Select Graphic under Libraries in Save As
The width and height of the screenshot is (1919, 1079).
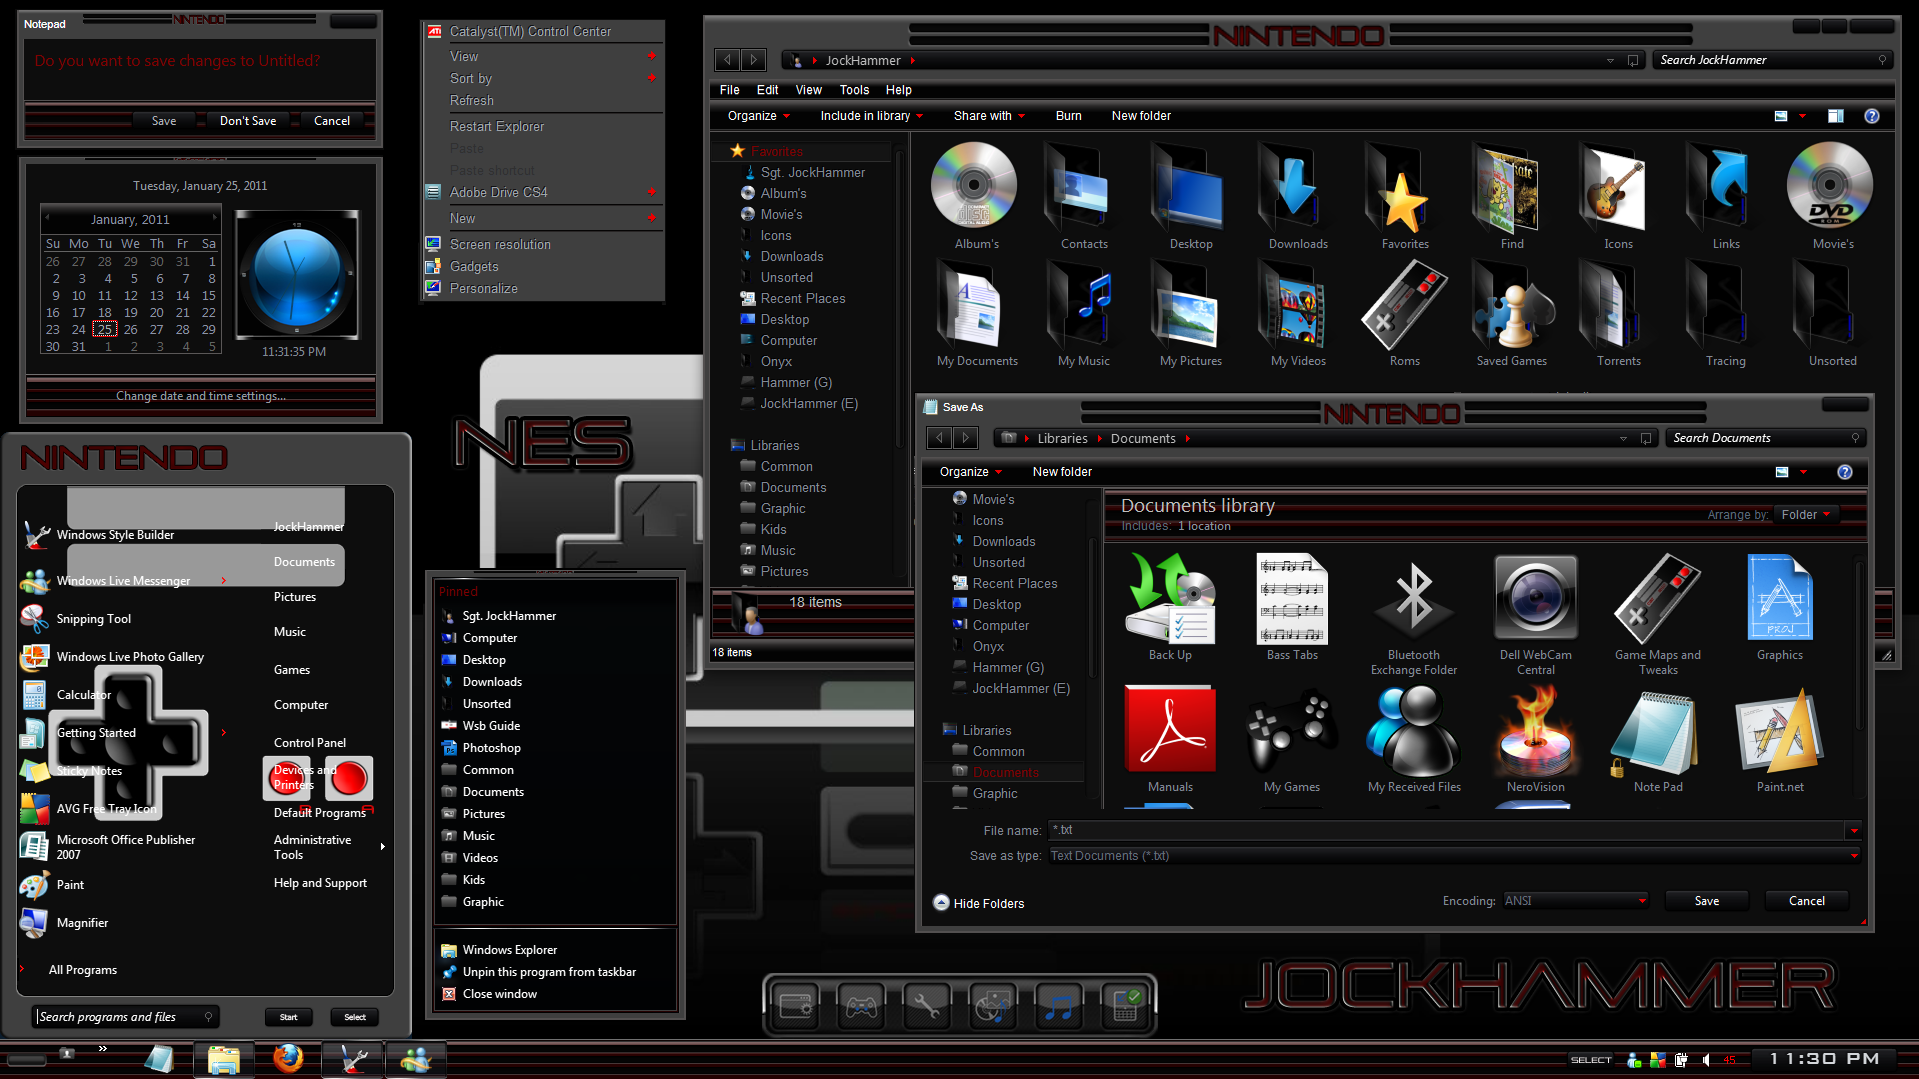pyautogui.click(x=995, y=794)
